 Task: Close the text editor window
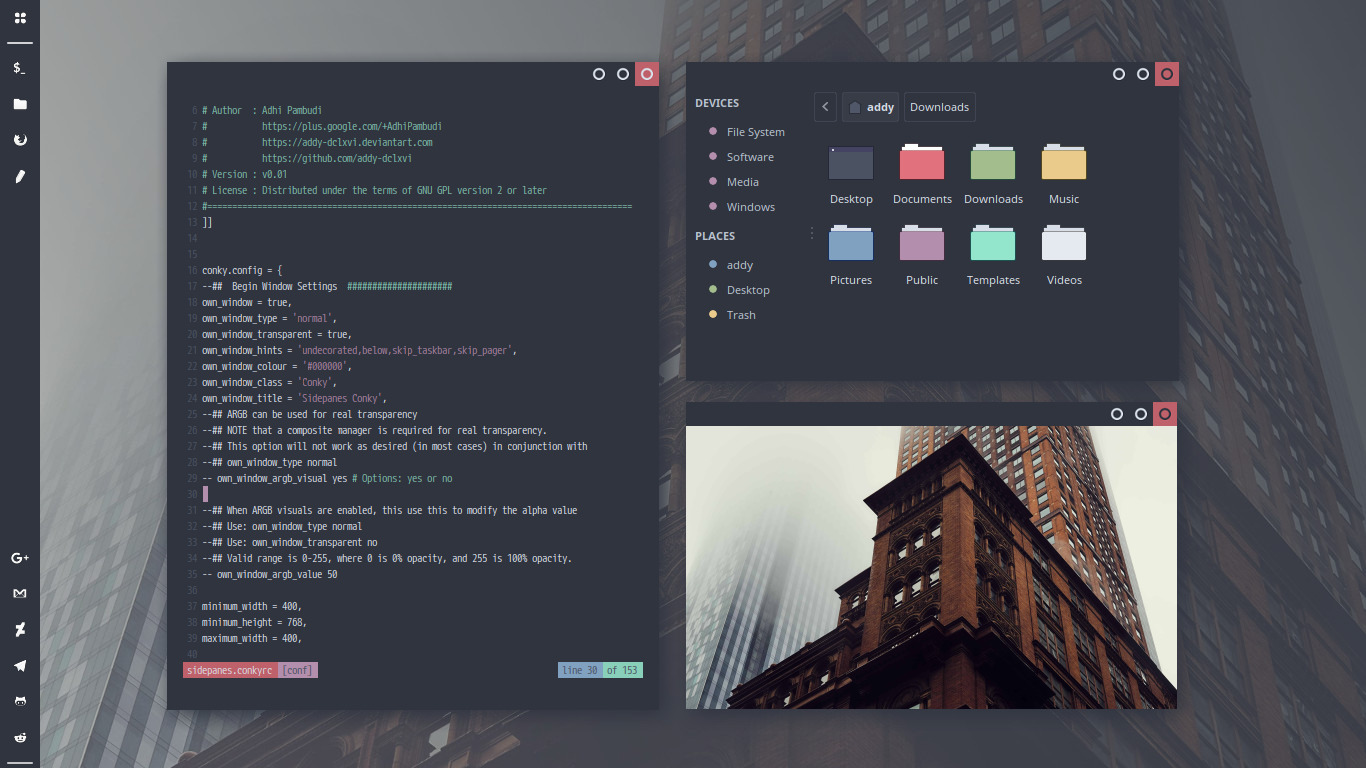point(647,74)
